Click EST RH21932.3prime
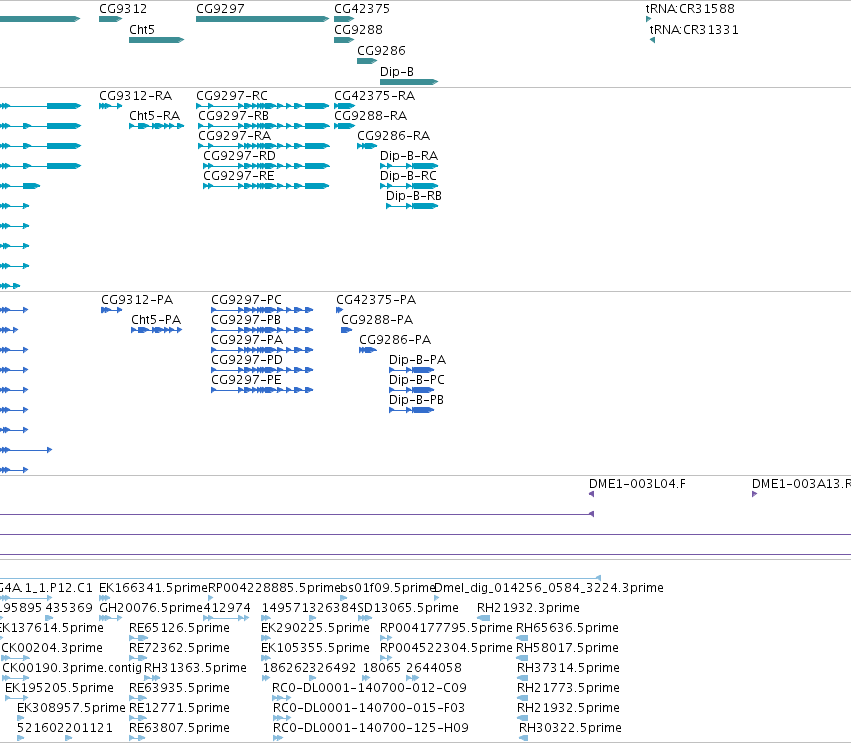 pos(528,608)
